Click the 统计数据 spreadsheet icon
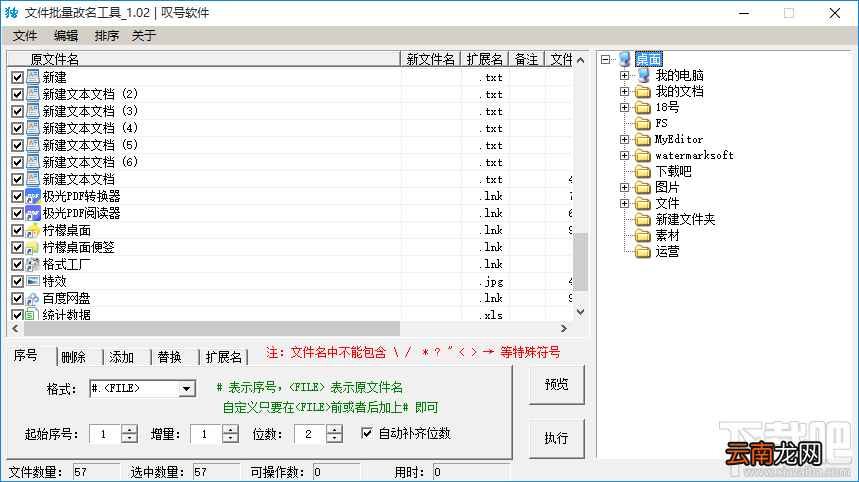The image size is (859, 482). coord(32,315)
